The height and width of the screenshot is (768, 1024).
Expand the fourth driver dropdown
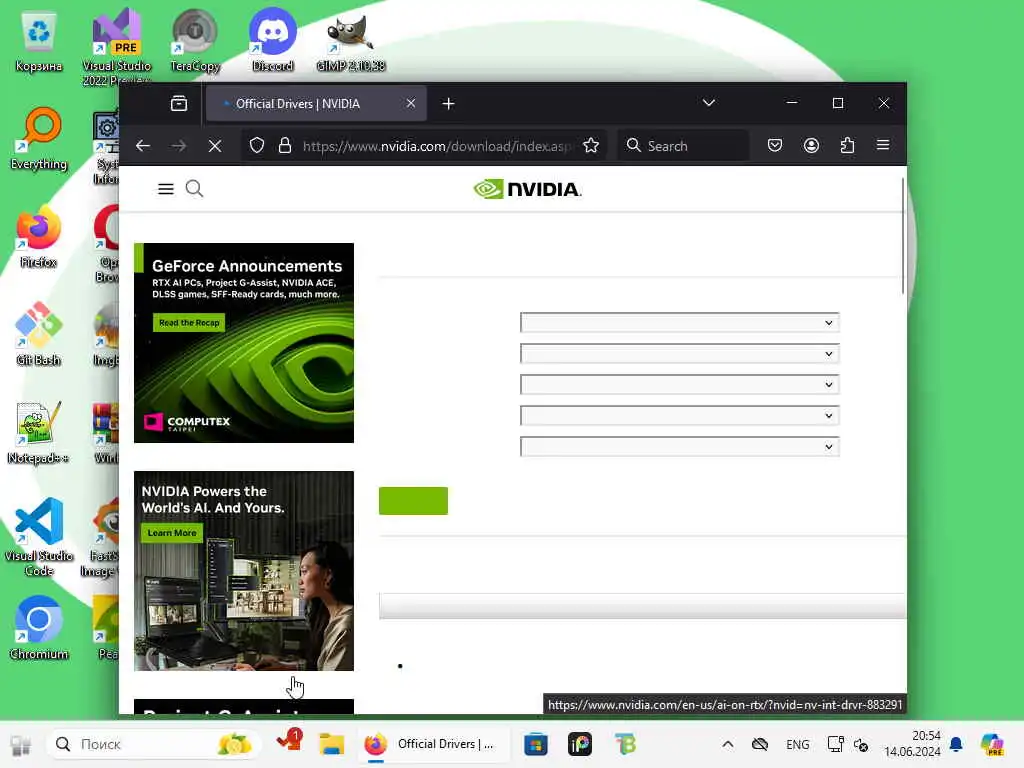pyautogui.click(x=679, y=416)
